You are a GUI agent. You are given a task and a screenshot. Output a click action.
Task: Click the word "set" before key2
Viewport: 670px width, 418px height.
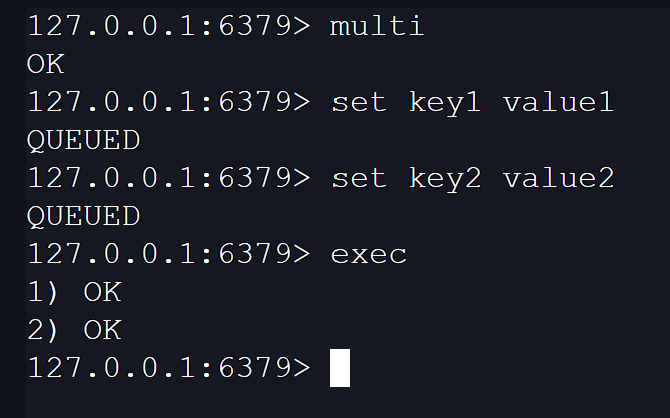click(358, 178)
